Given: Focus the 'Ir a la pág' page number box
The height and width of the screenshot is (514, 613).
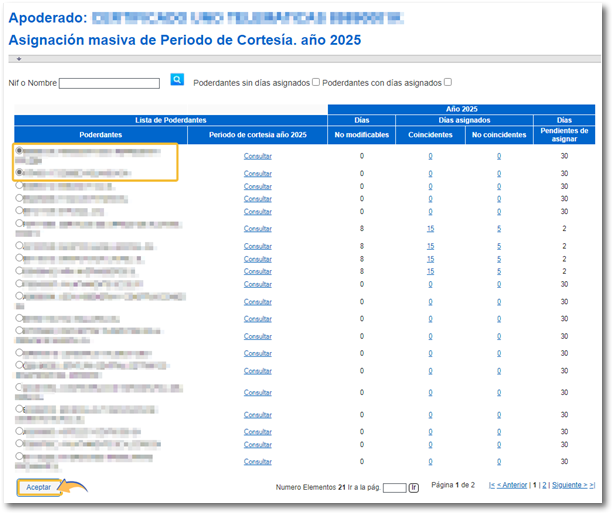Looking at the screenshot, I should [x=394, y=488].
